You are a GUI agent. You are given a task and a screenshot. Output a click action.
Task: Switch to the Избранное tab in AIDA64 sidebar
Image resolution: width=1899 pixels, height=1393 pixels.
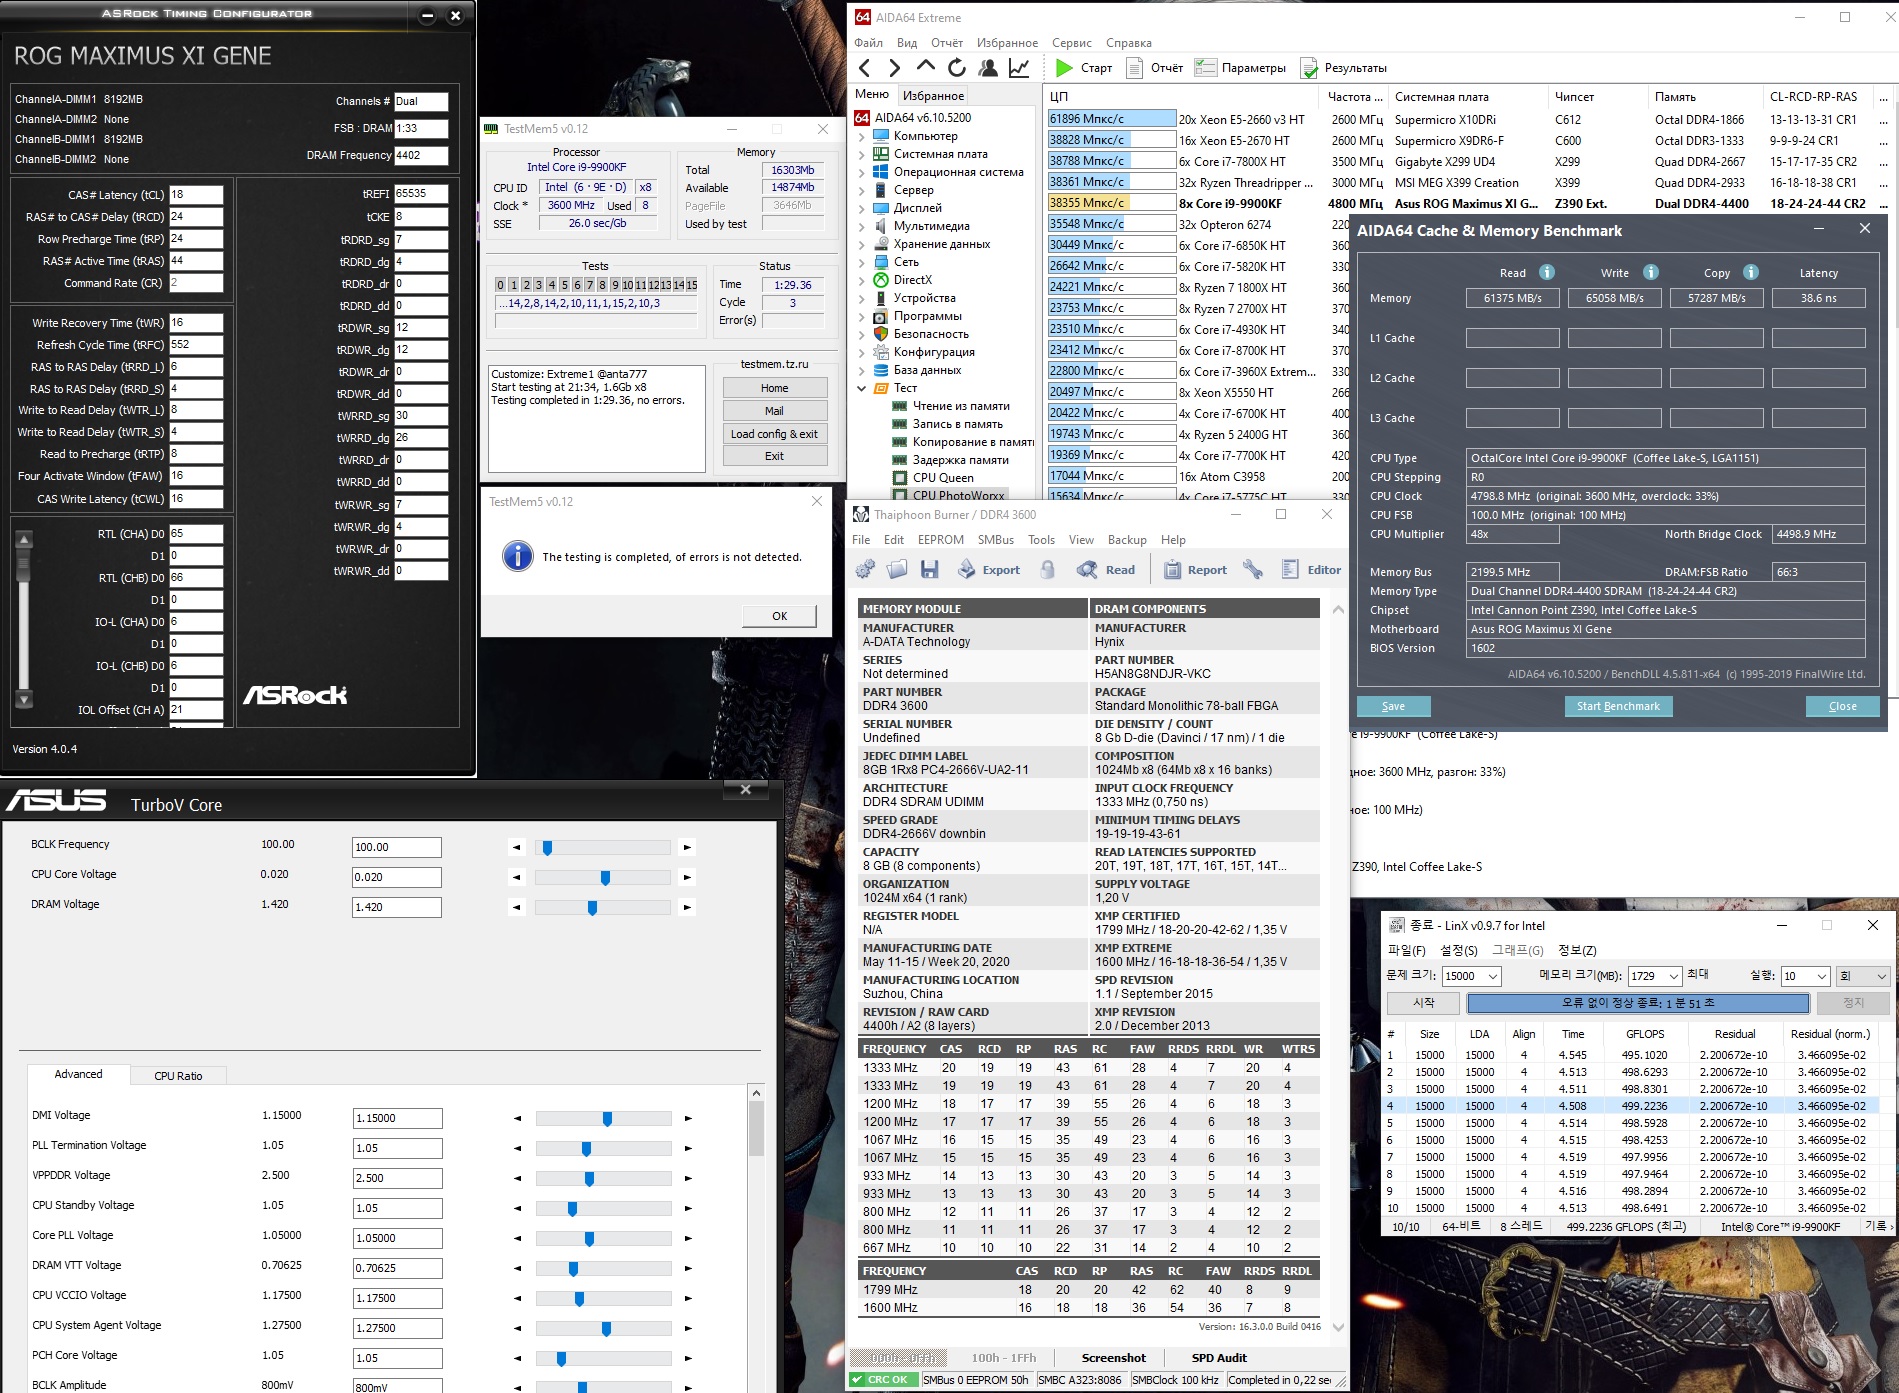point(933,96)
